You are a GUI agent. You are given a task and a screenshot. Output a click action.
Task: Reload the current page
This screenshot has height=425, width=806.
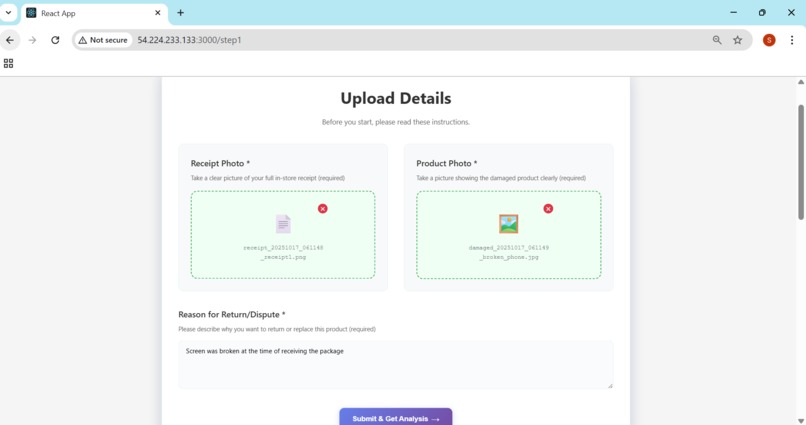(x=55, y=40)
